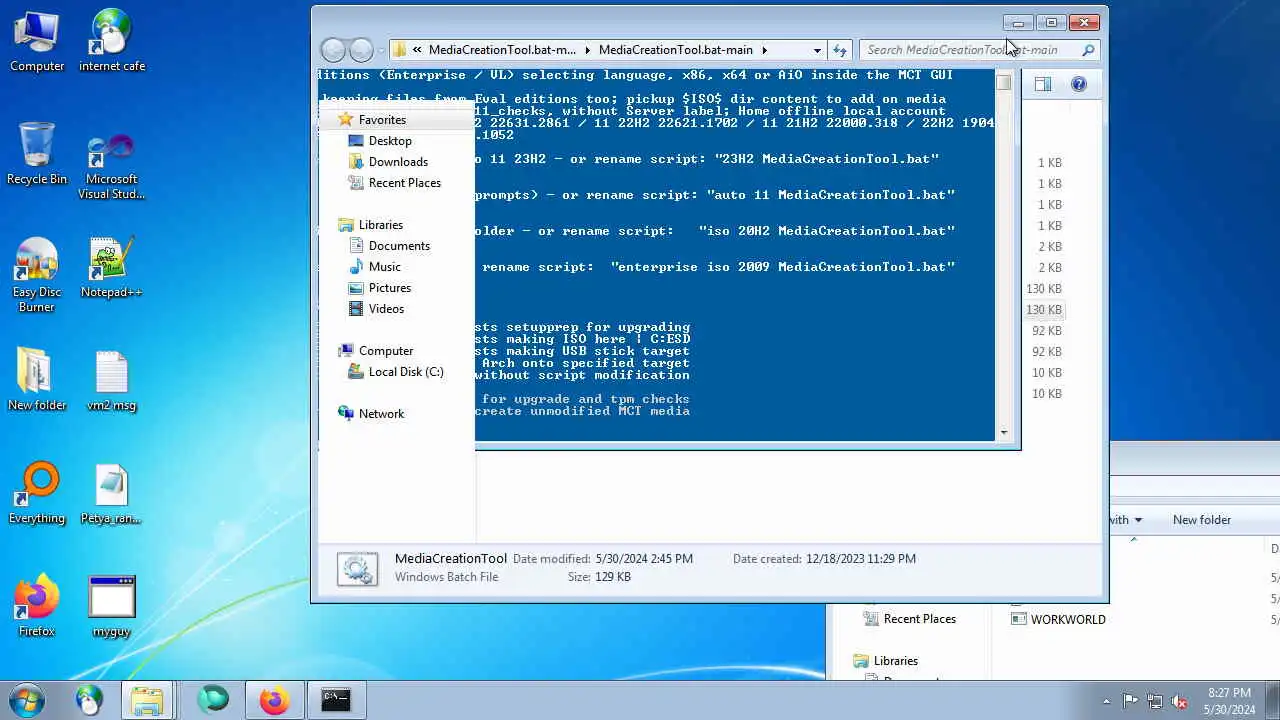Expand chevron after MediaCreationTool.bat-main breadcrumb
Image resolution: width=1280 pixels, height=720 pixels.
coord(764,50)
